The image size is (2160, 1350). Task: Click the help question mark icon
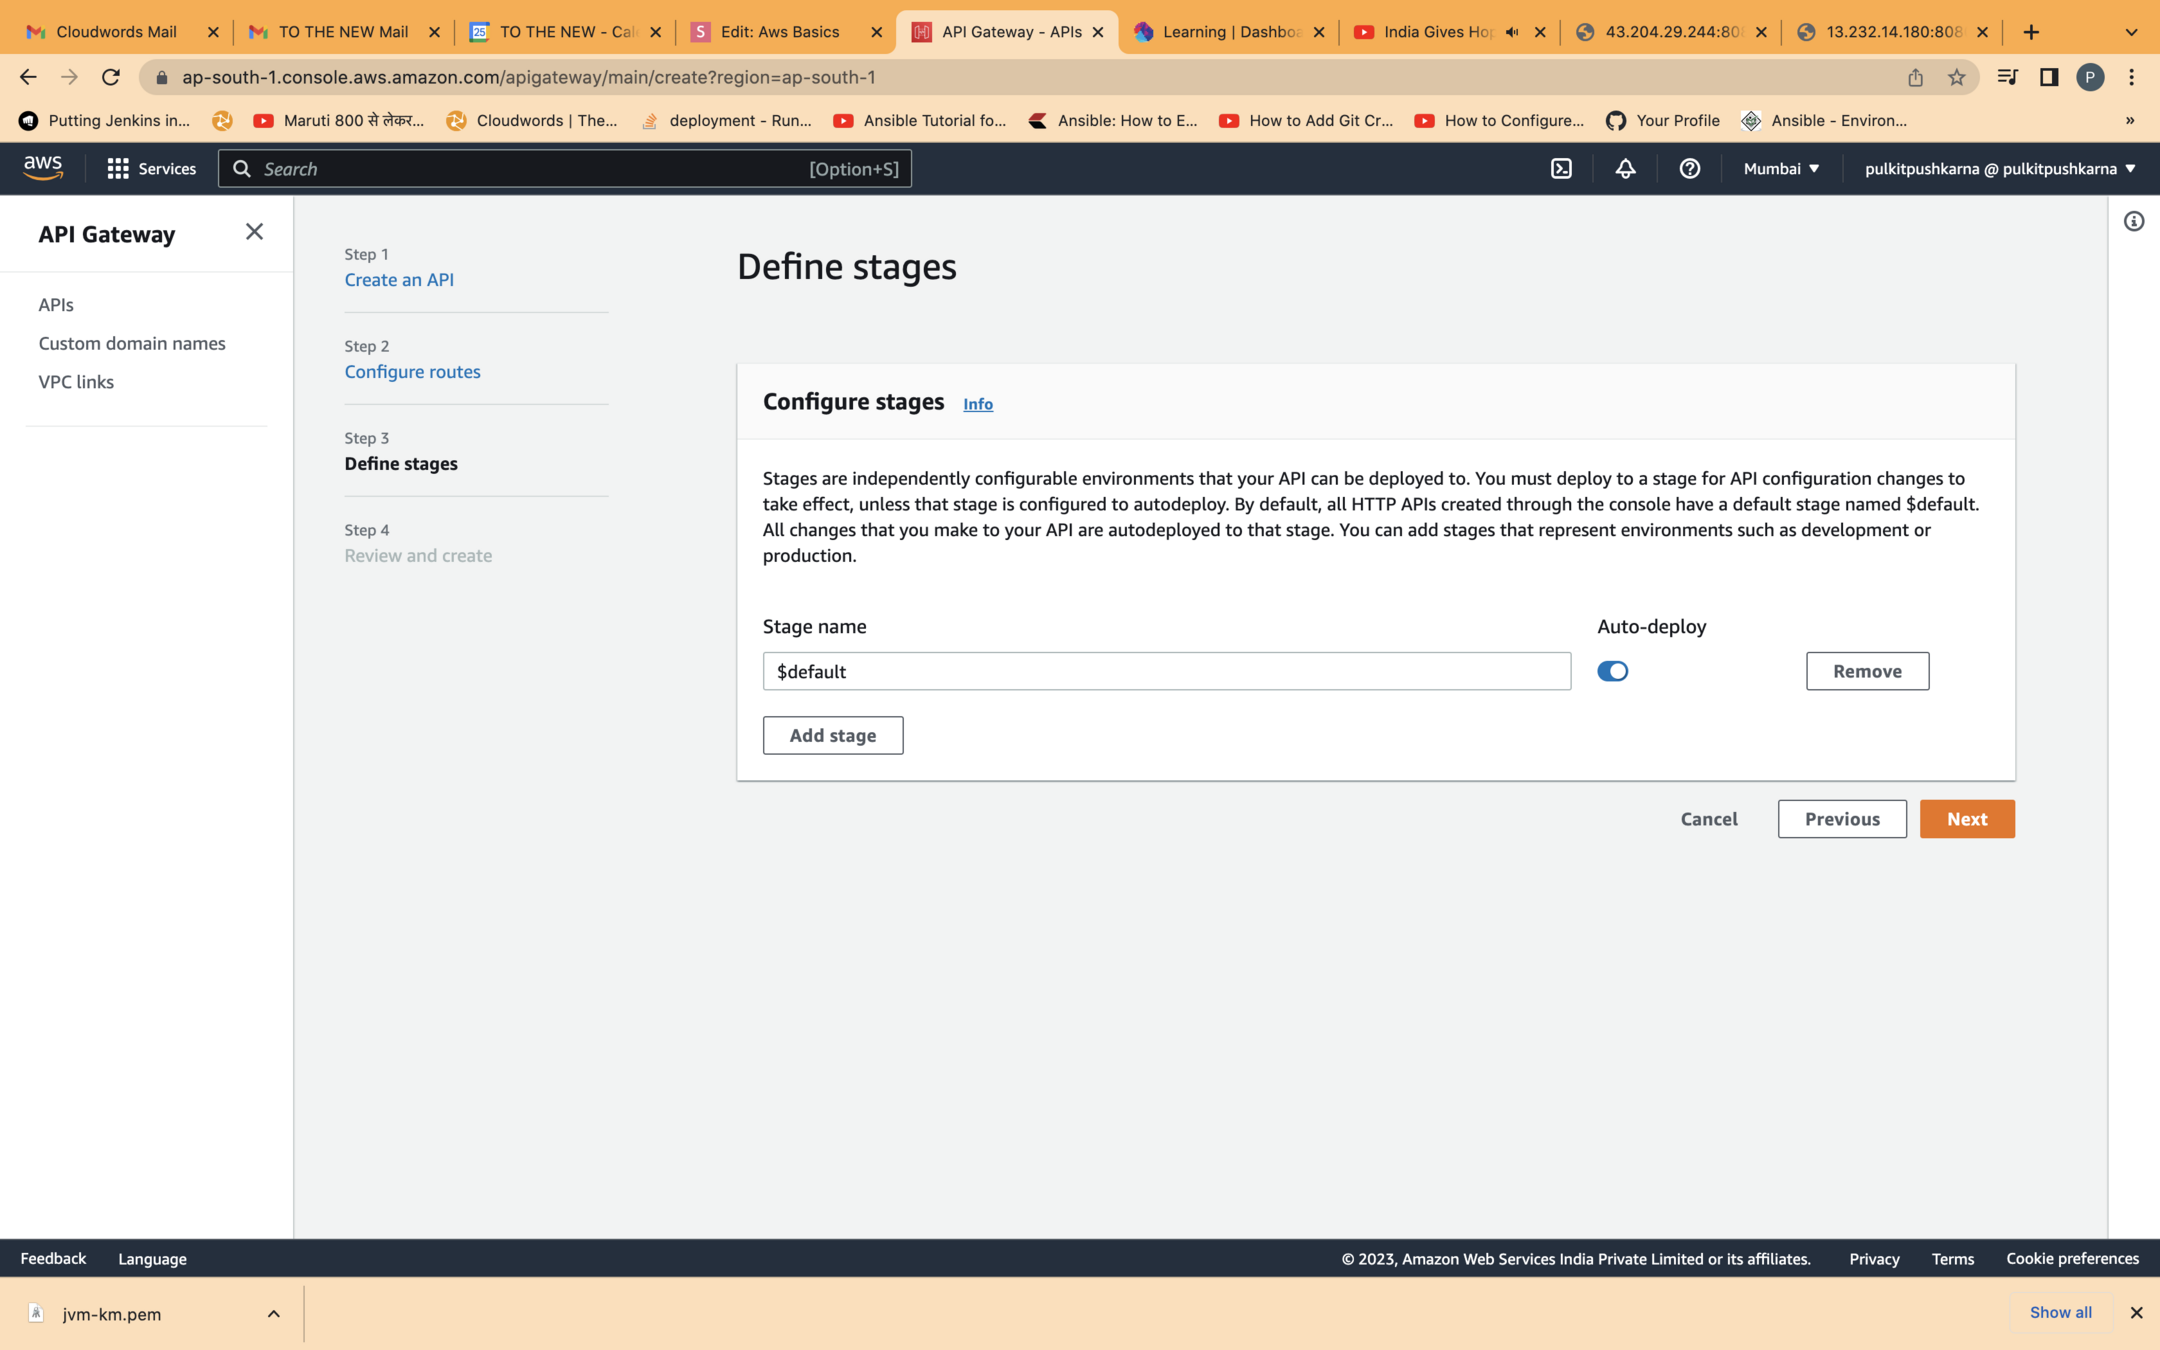pos(1689,169)
